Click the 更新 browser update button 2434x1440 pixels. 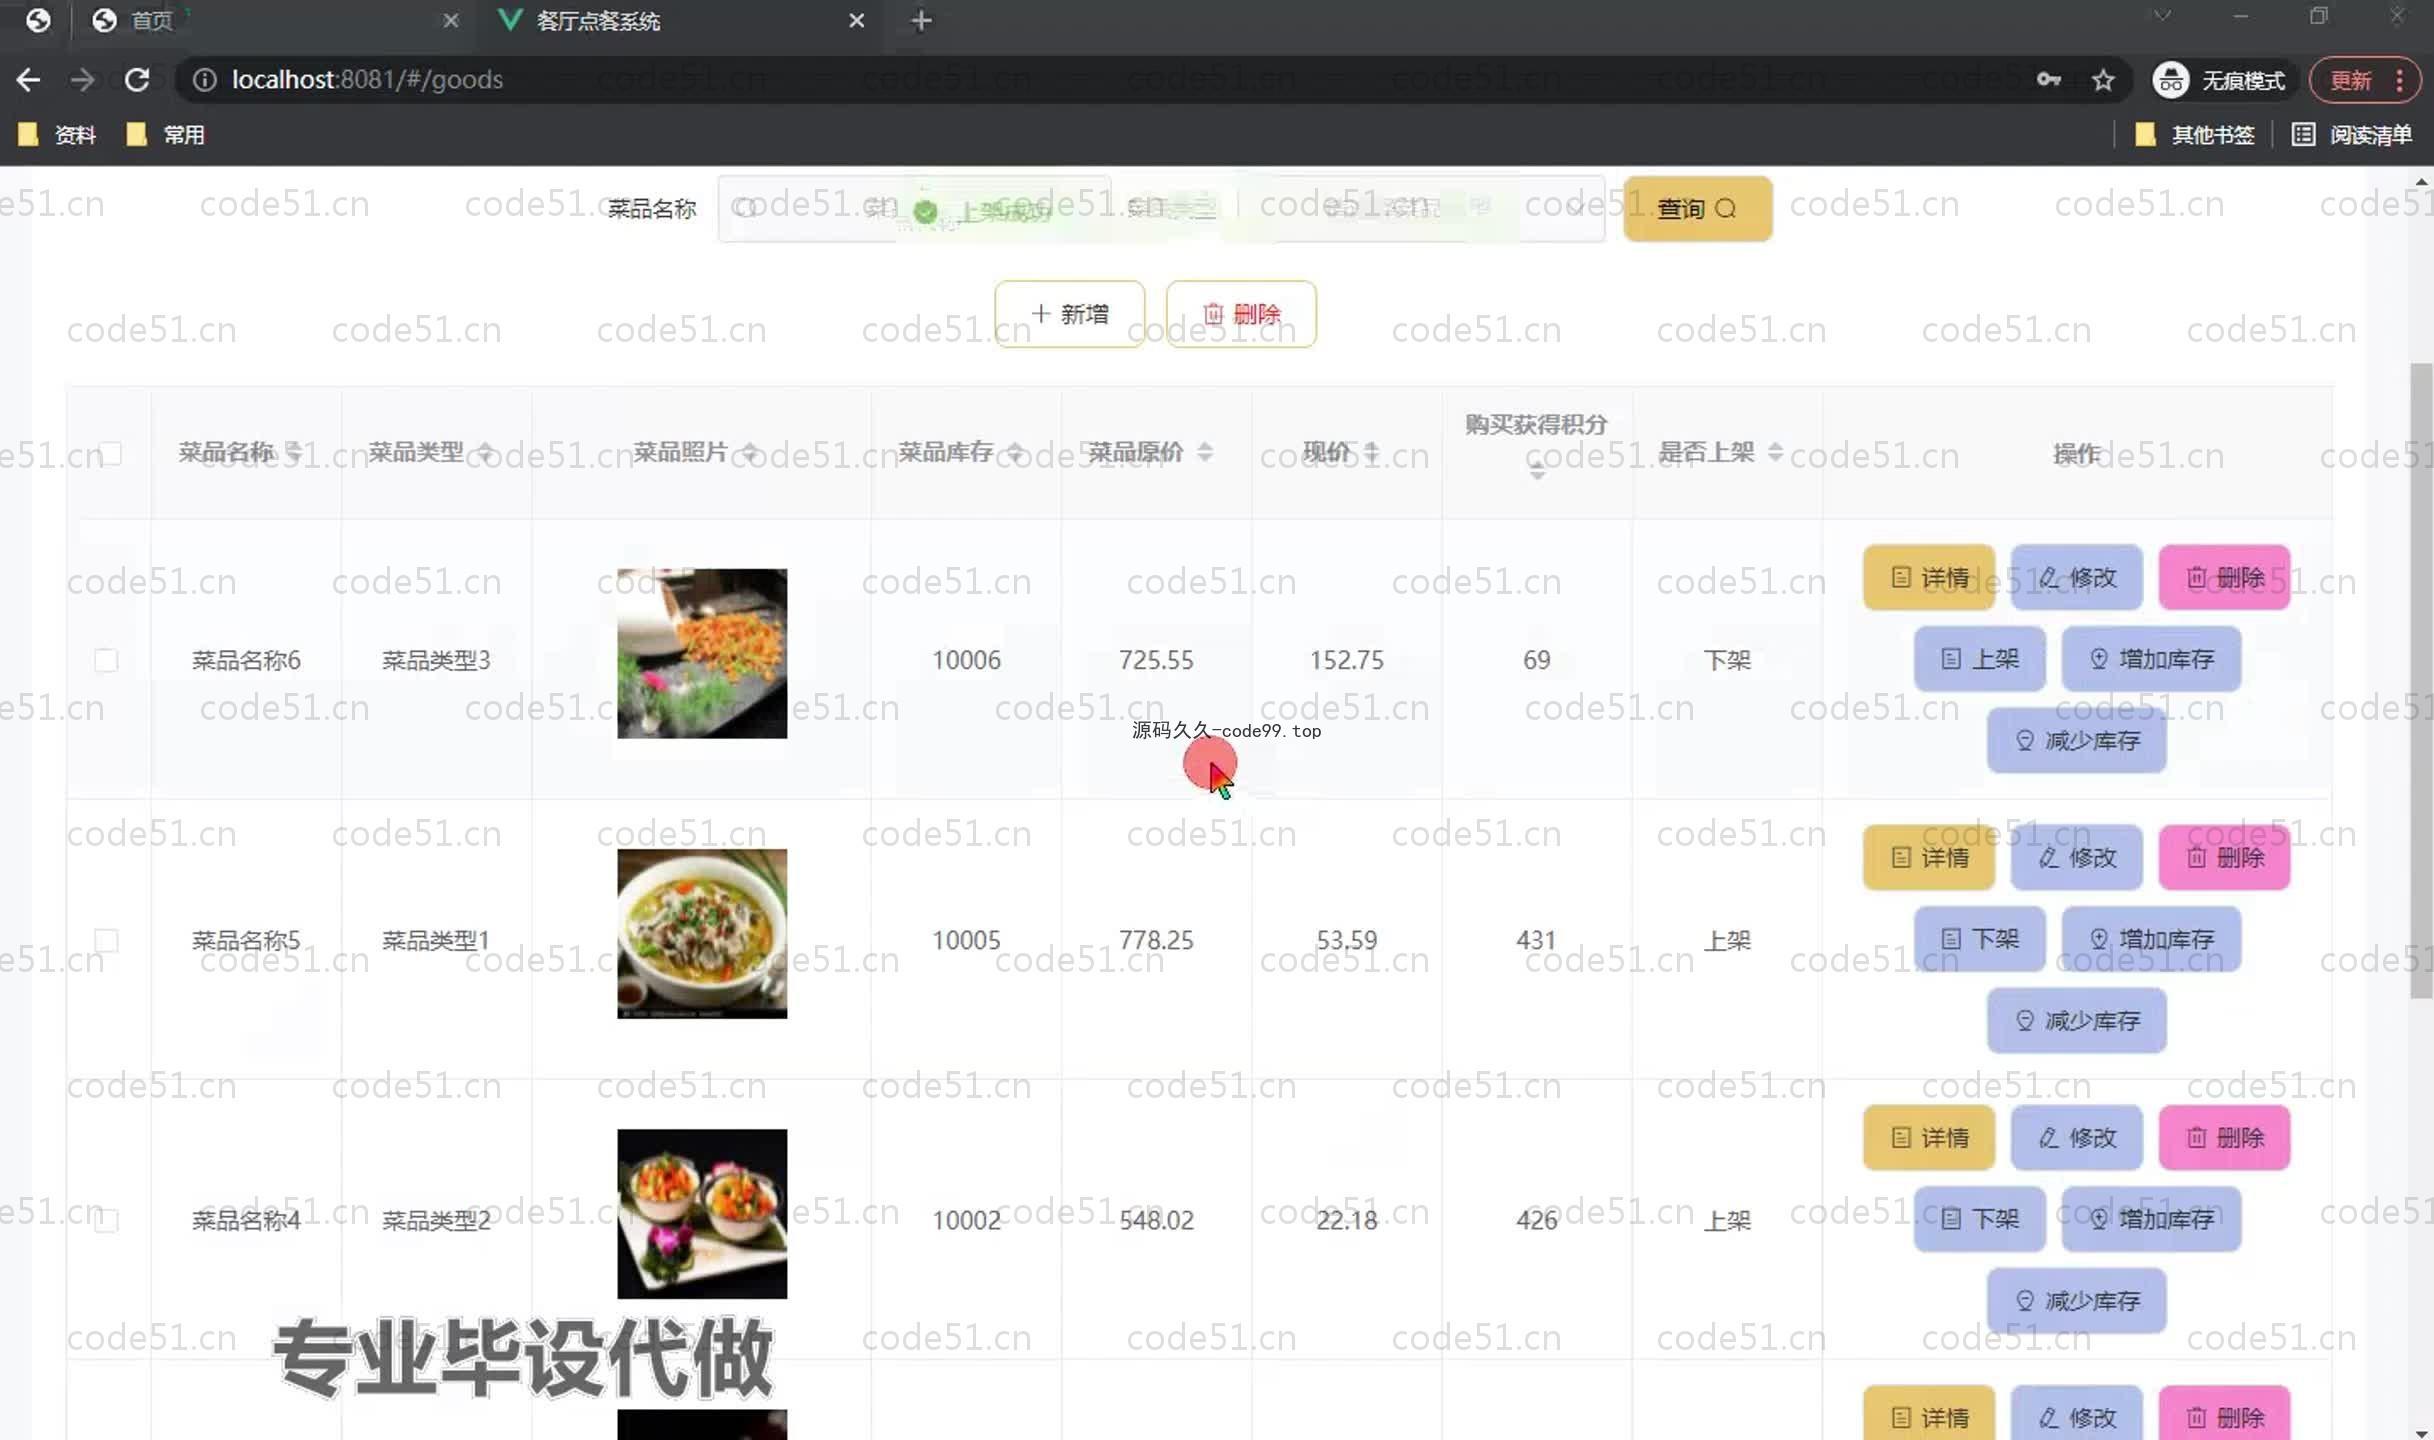2364,80
